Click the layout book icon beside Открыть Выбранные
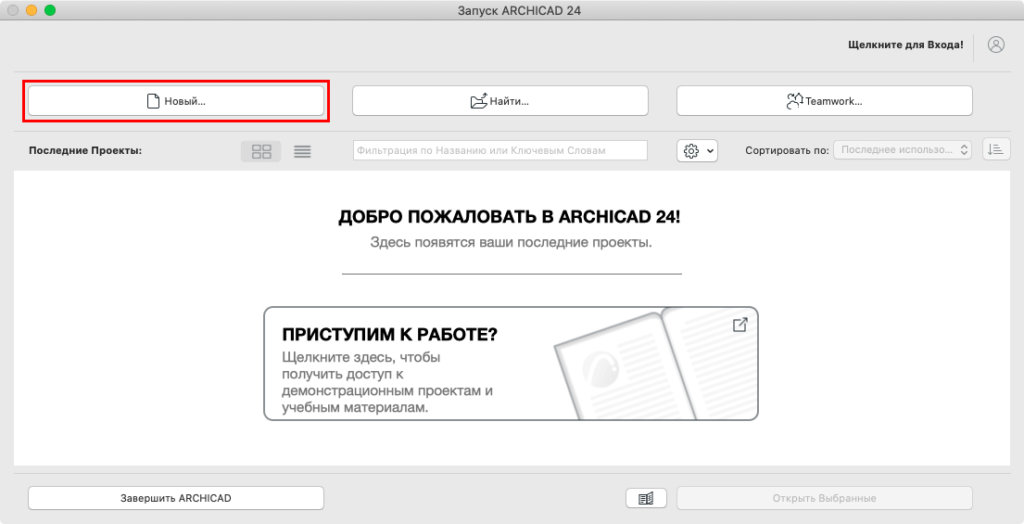 click(x=646, y=498)
